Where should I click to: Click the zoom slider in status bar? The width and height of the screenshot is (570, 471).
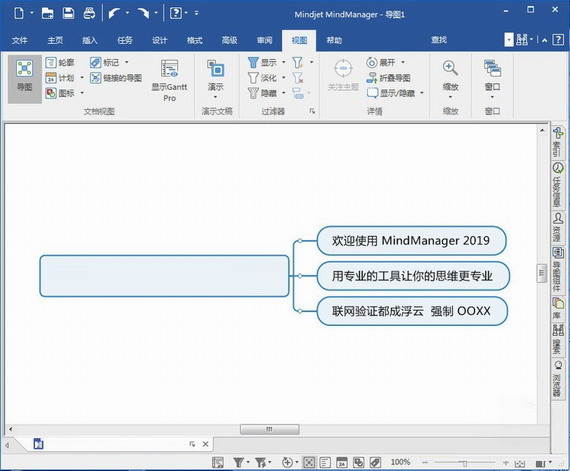click(464, 463)
